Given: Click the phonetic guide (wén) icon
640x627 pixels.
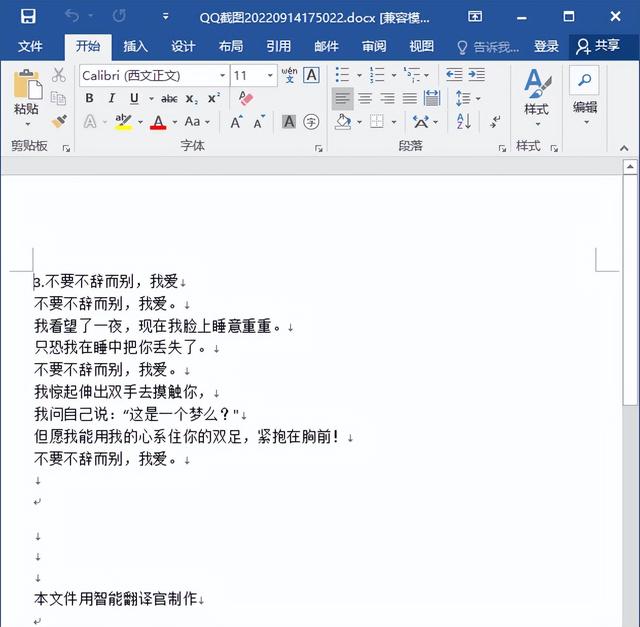Looking at the screenshot, I should (x=289, y=75).
